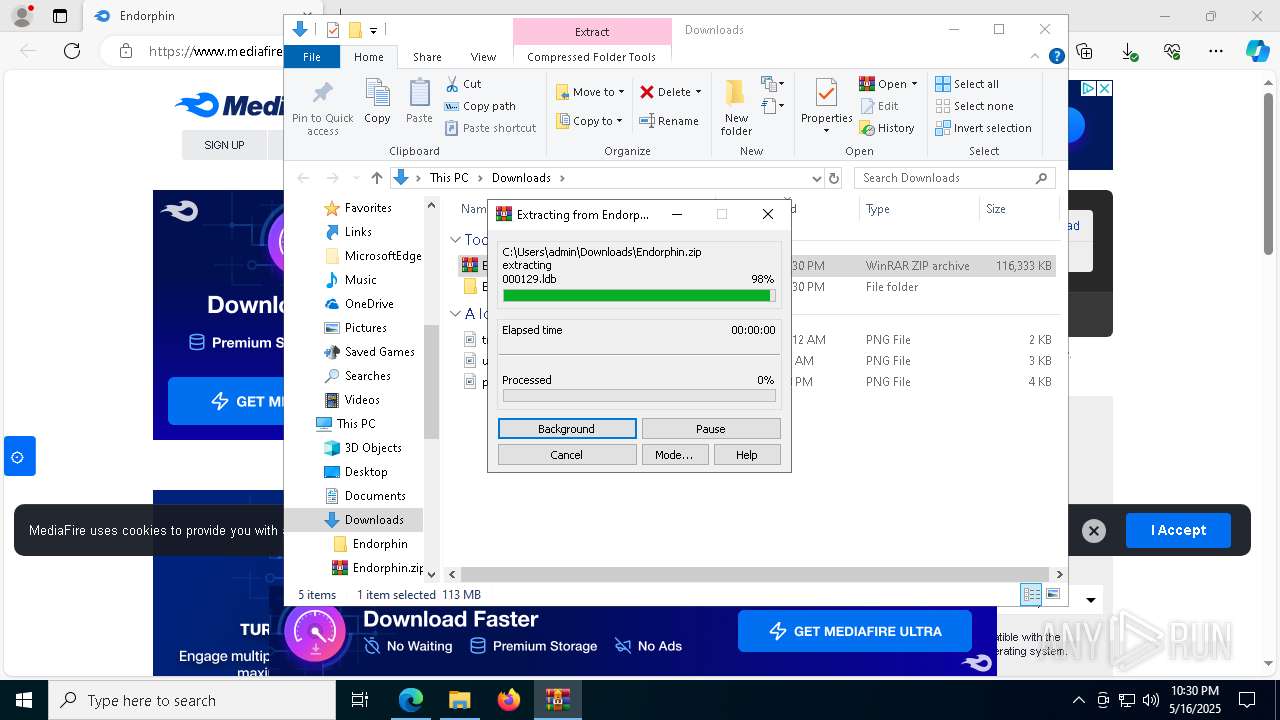Switch to the Share ribbon tab
The height and width of the screenshot is (720, 1280).
pyautogui.click(x=427, y=57)
